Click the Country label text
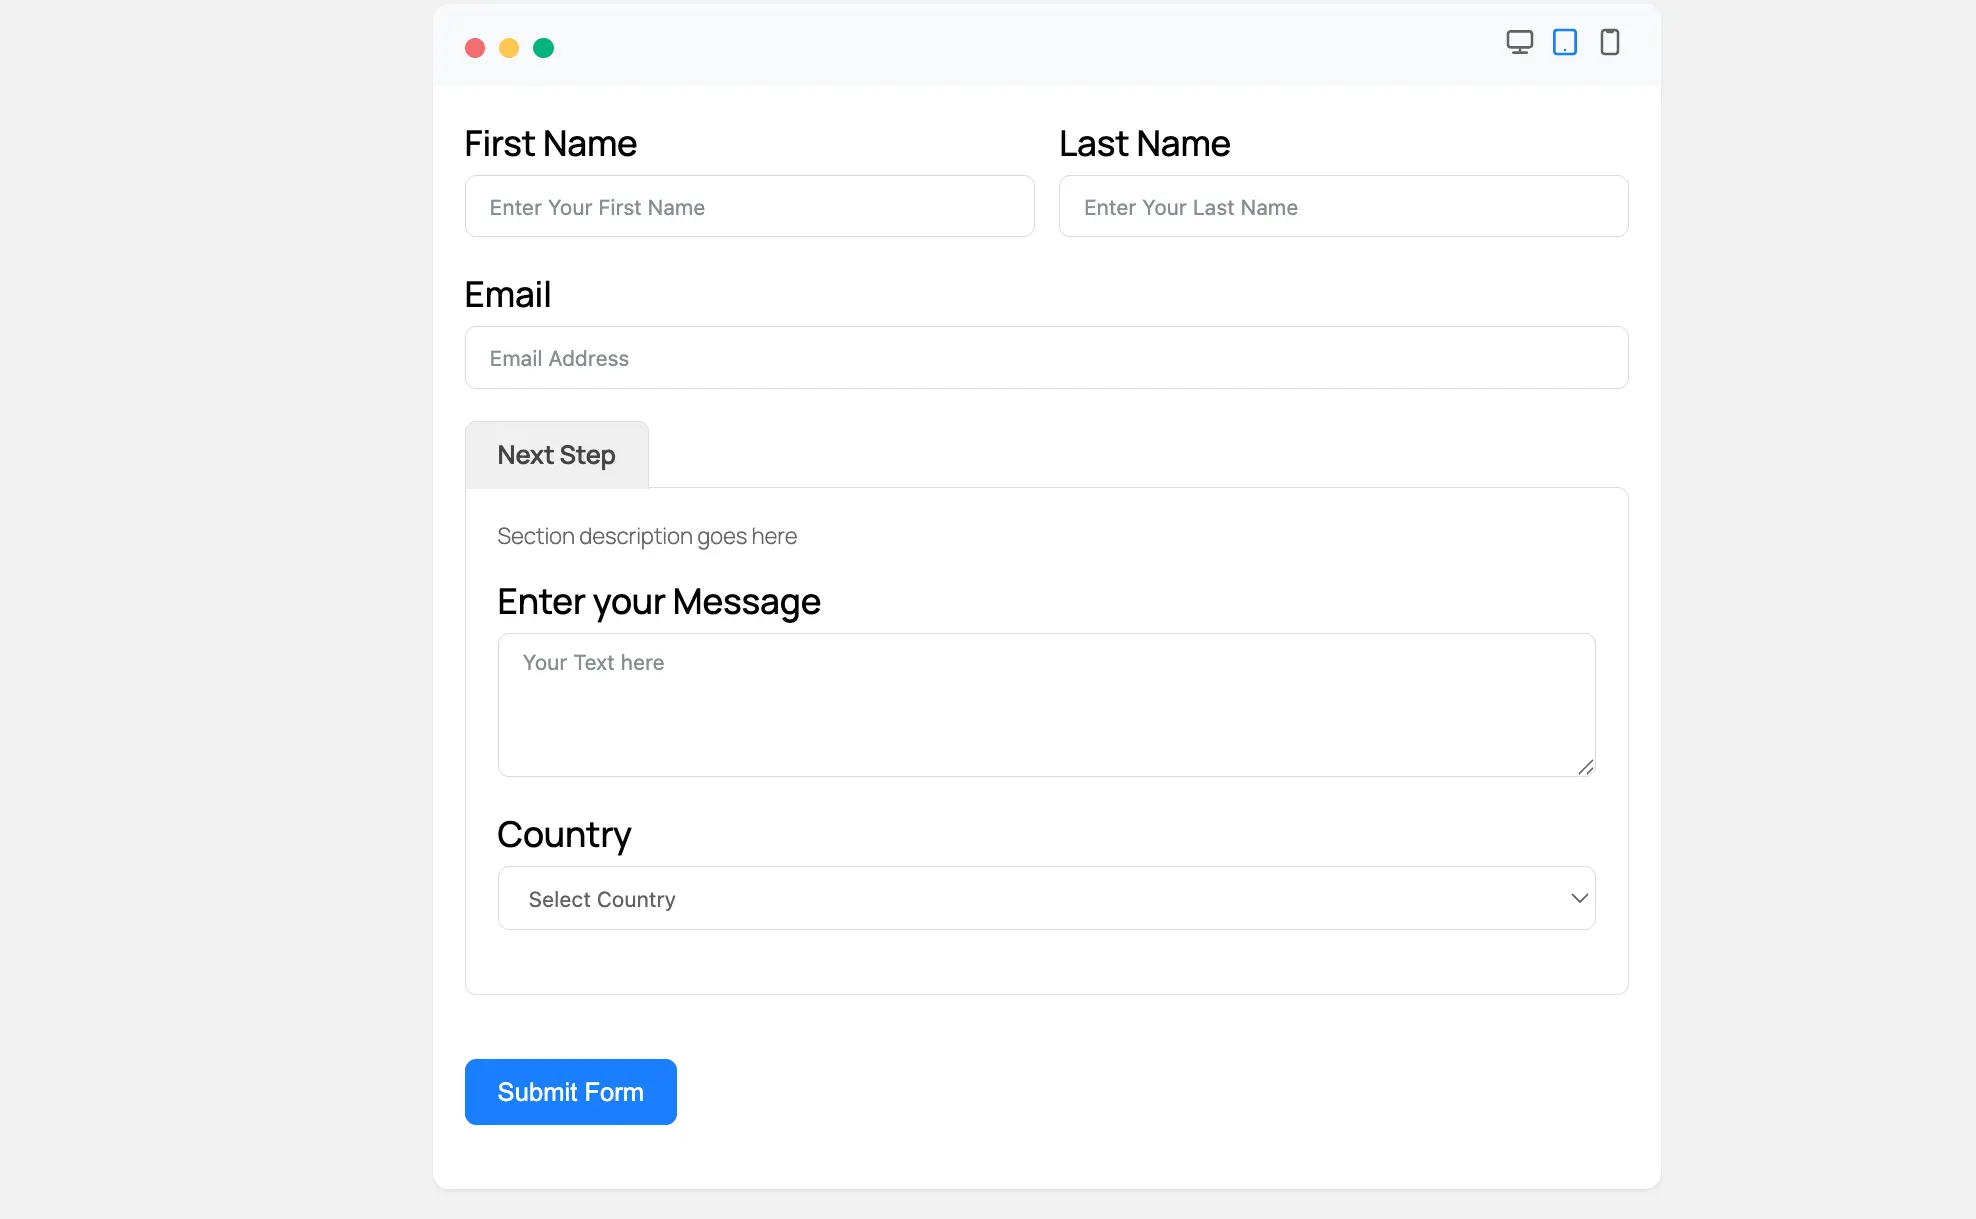 coord(564,835)
